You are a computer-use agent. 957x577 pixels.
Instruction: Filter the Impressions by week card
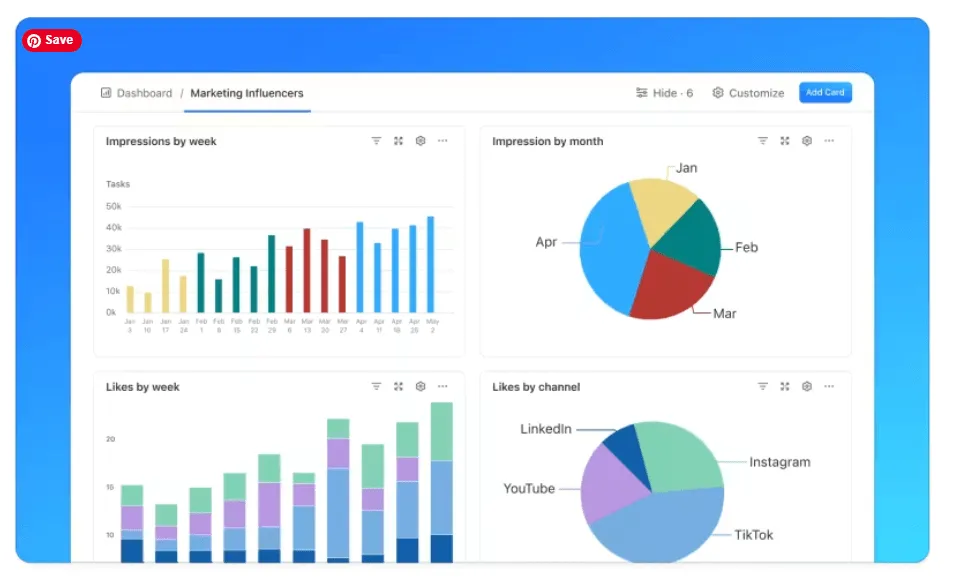376,141
